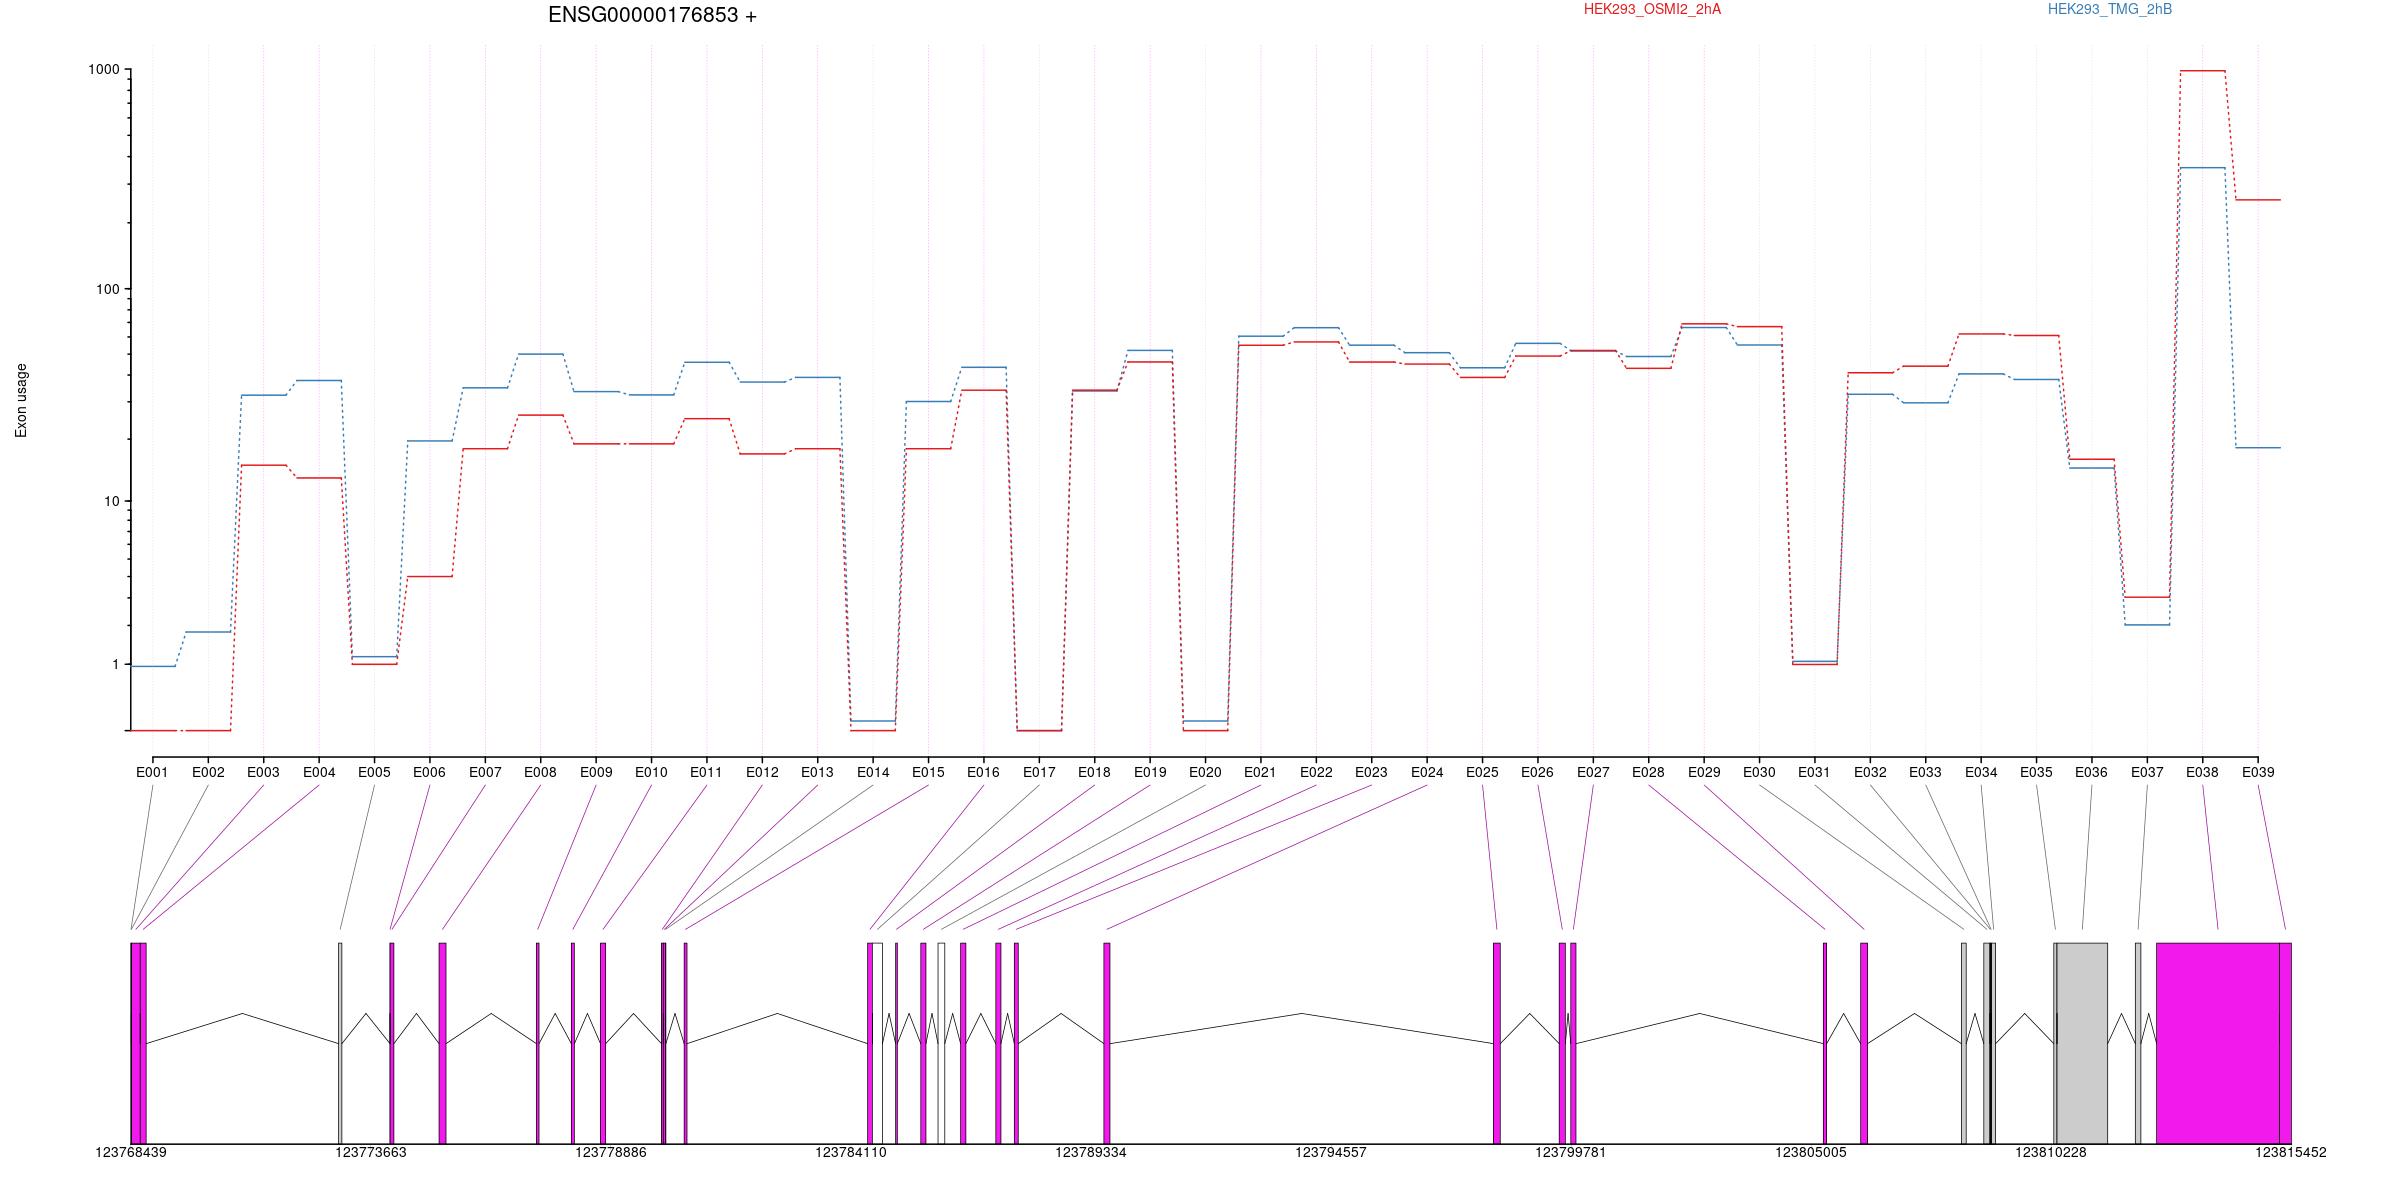Click exon label E035
Image resolution: width=2400 pixels, height=1200 pixels.
coord(2036,772)
